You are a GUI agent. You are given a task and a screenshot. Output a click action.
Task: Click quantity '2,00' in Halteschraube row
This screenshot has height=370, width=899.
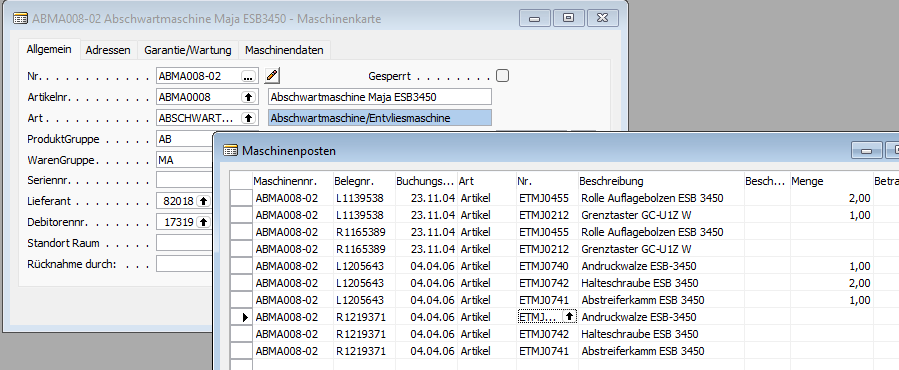tap(859, 283)
